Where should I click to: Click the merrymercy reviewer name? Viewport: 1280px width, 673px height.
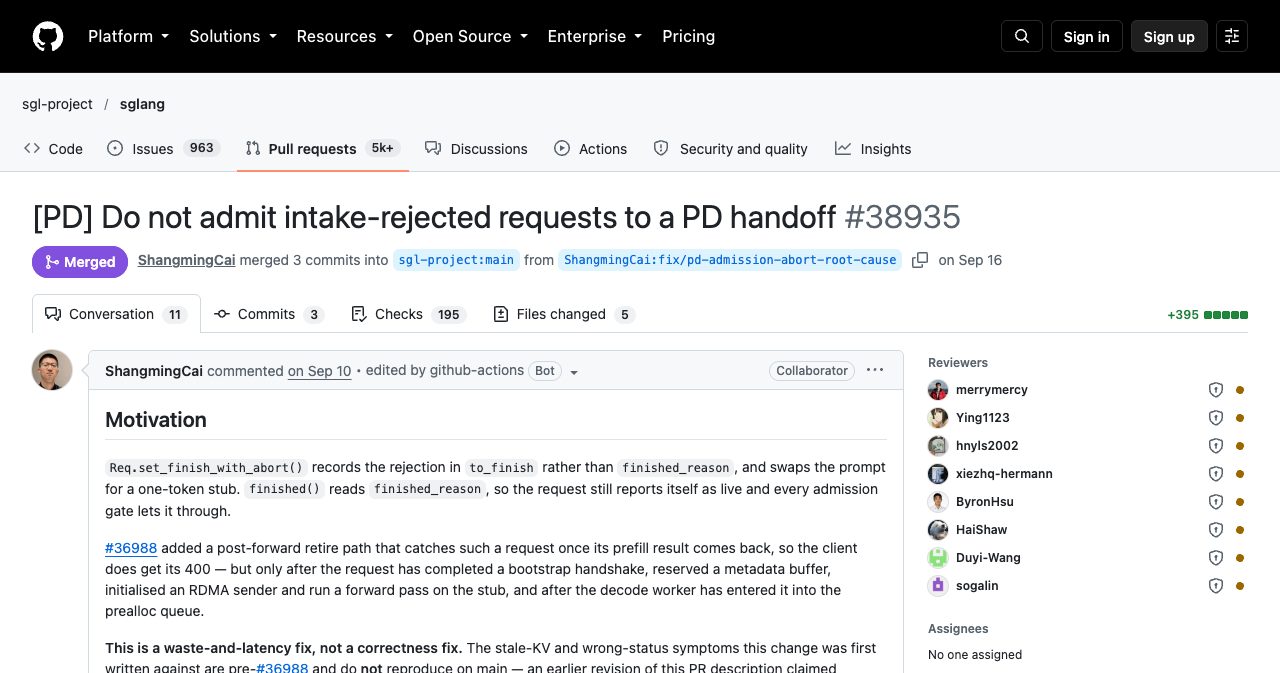coord(992,390)
